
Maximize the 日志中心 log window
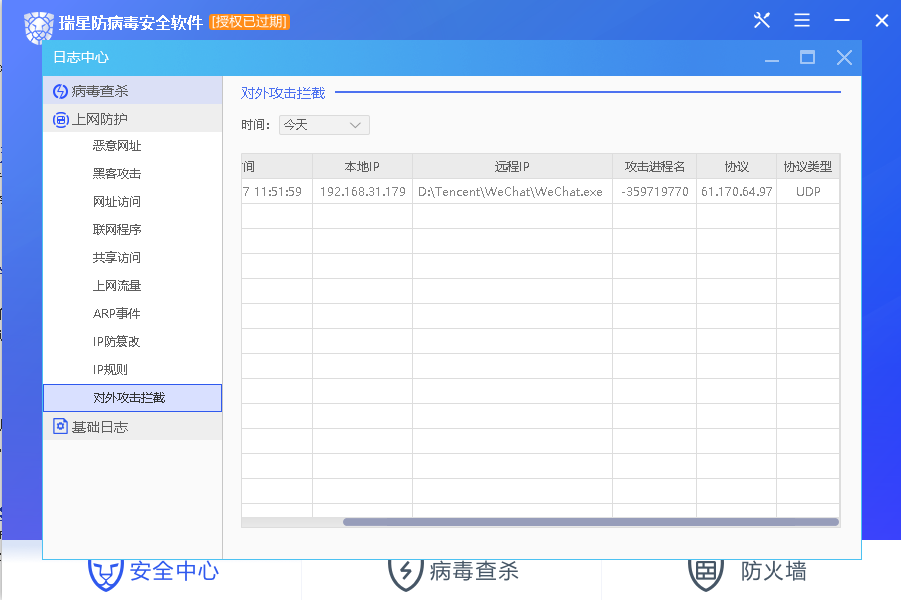pyautogui.click(x=807, y=57)
